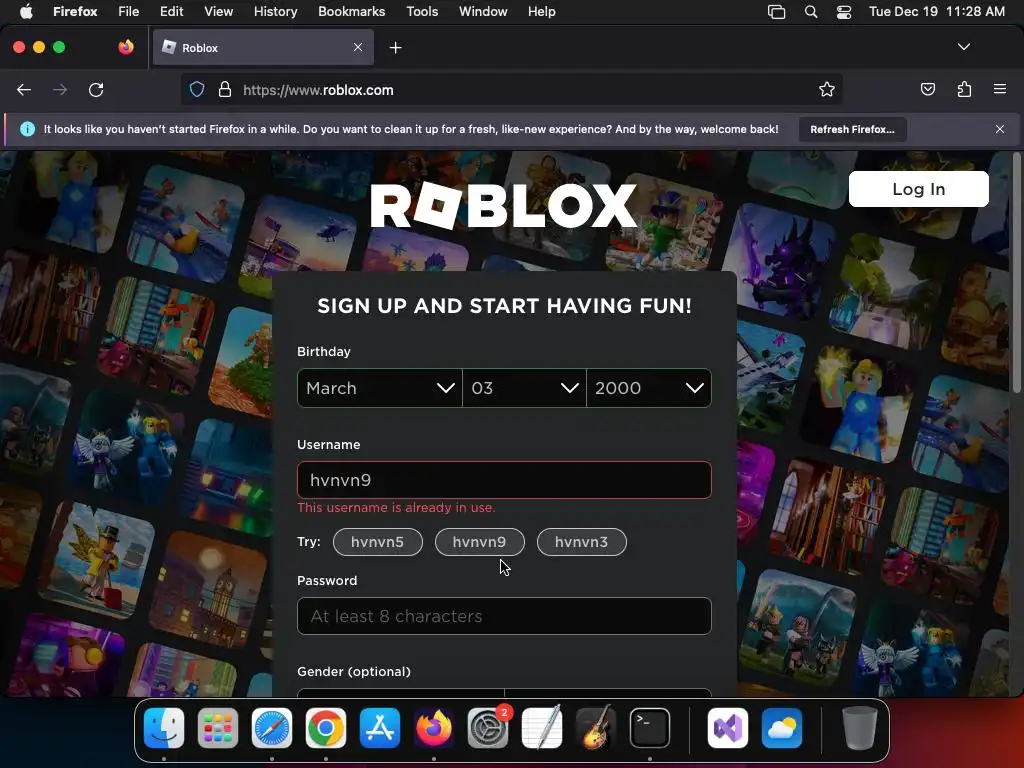Click the Firefox View icon in tab bar
The height and width of the screenshot is (768, 1024).
coord(126,47)
